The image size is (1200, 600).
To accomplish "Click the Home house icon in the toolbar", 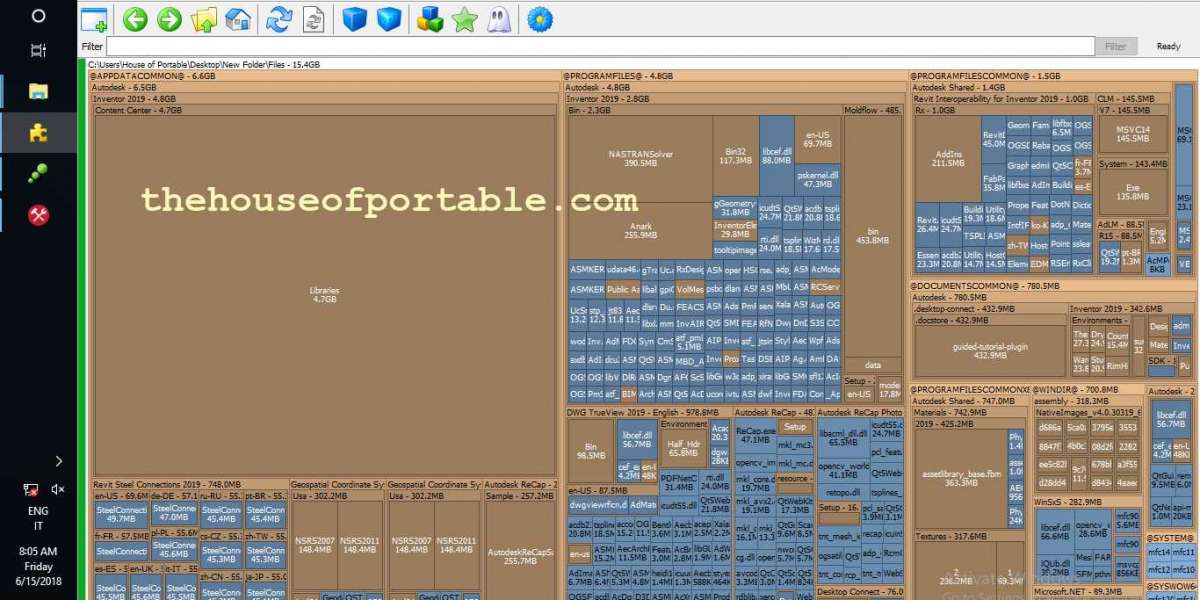I will click(x=238, y=18).
